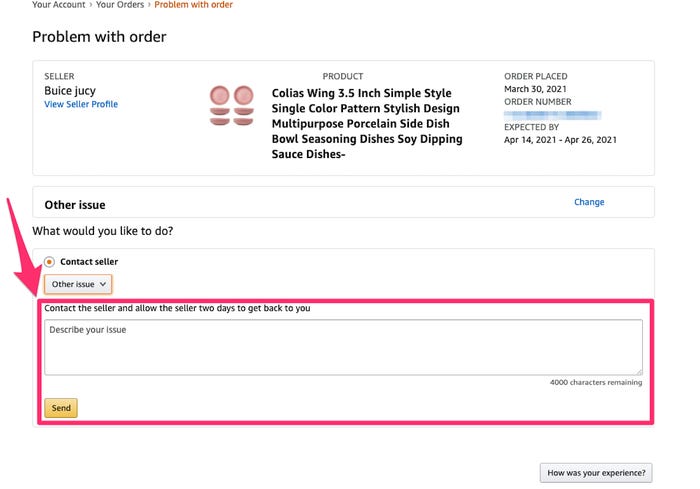Send the message to the seller
The width and height of the screenshot is (700, 489).
pyautogui.click(x=61, y=408)
